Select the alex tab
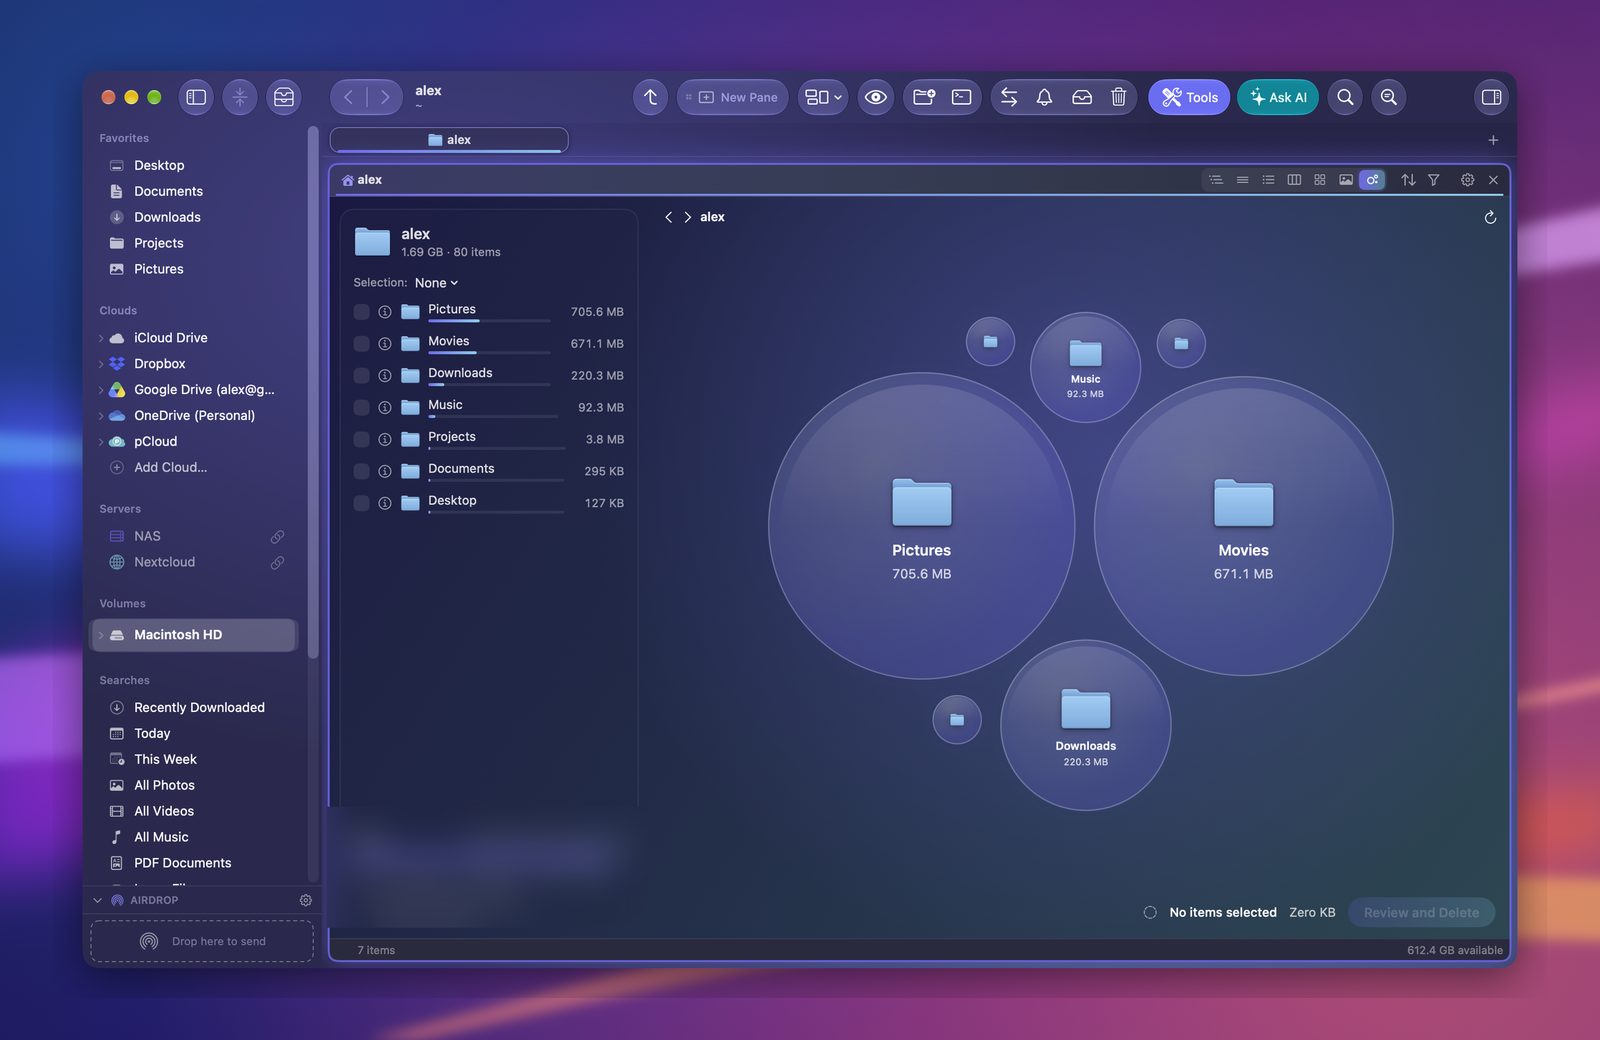This screenshot has width=1600, height=1040. [449, 140]
